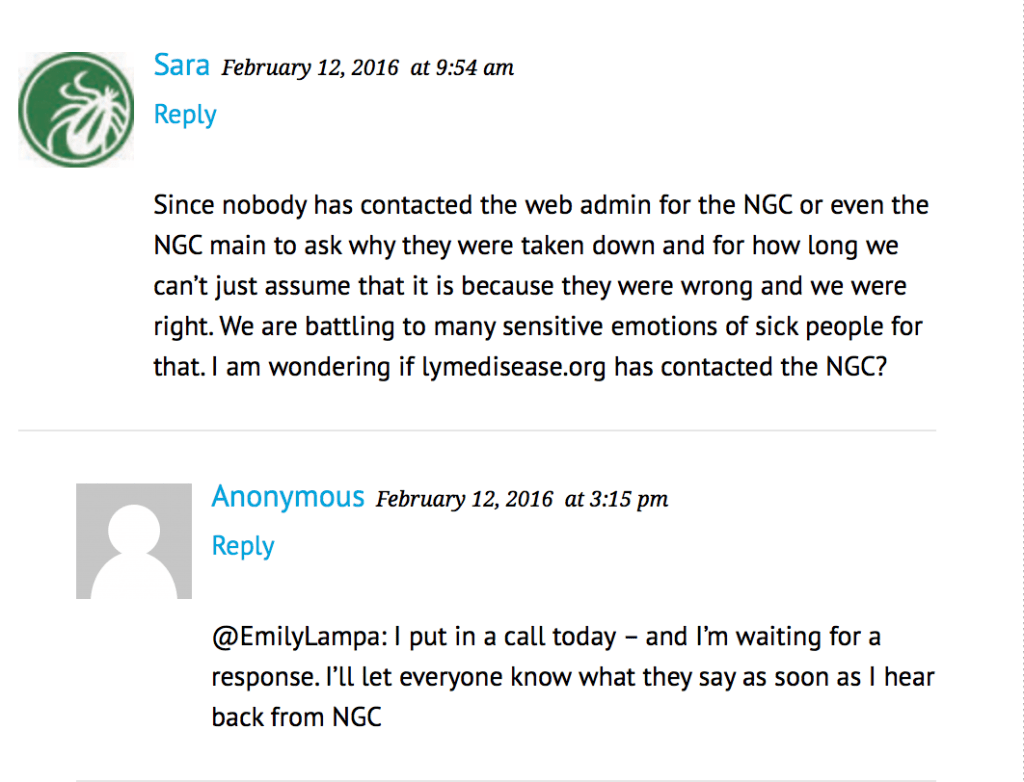Open Sara's author name link

pos(181,66)
